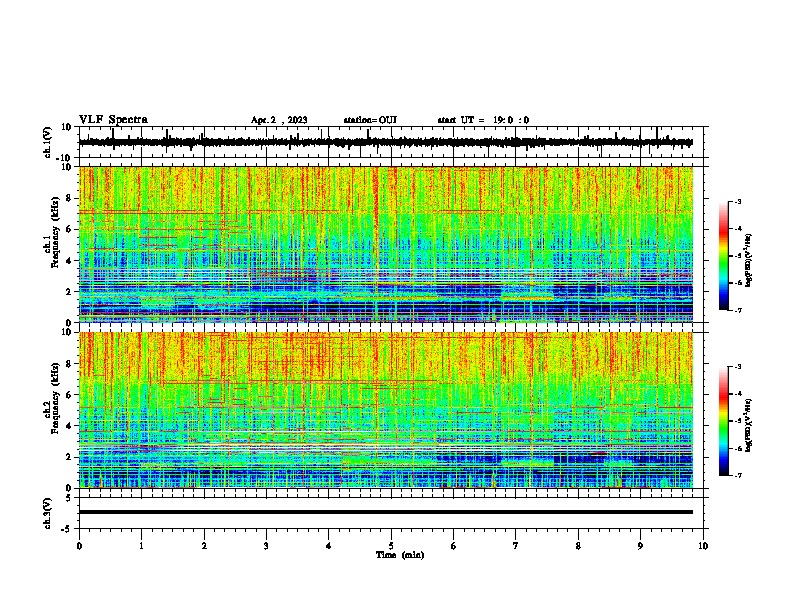This screenshot has width=792, height=612.
Task: Click the 8 kHz tick on ch.1 frequency axis
Action: coord(69,198)
